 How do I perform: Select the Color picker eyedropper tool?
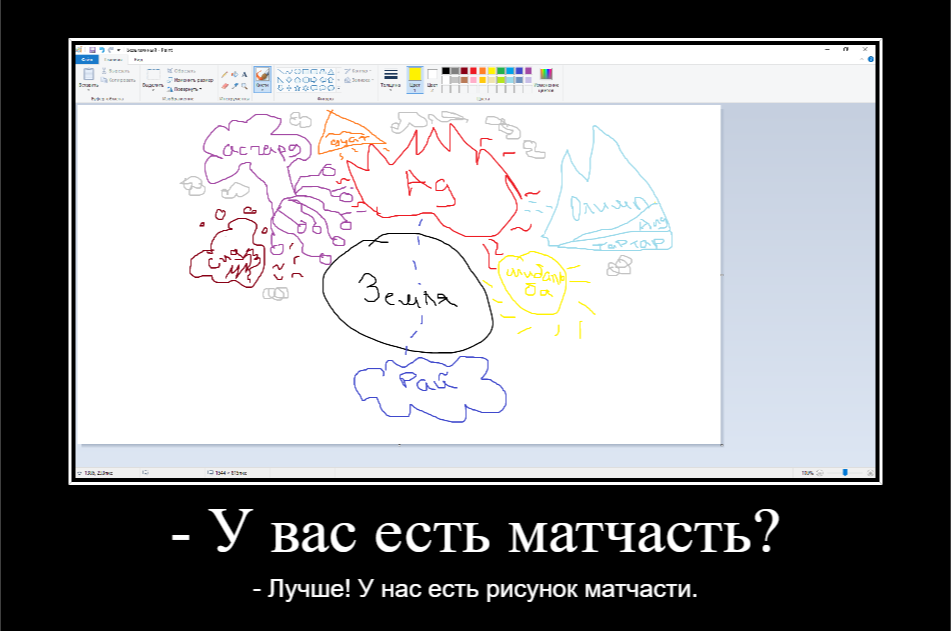(234, 86)
